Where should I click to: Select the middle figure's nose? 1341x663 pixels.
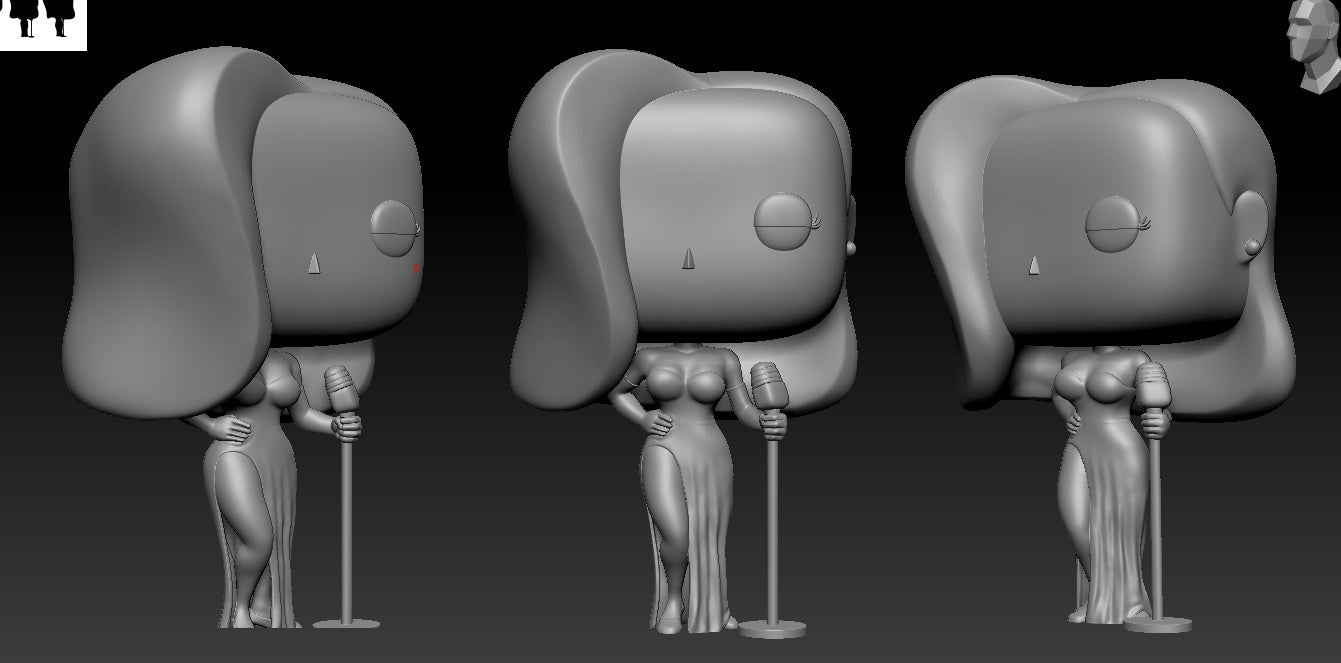687,261
